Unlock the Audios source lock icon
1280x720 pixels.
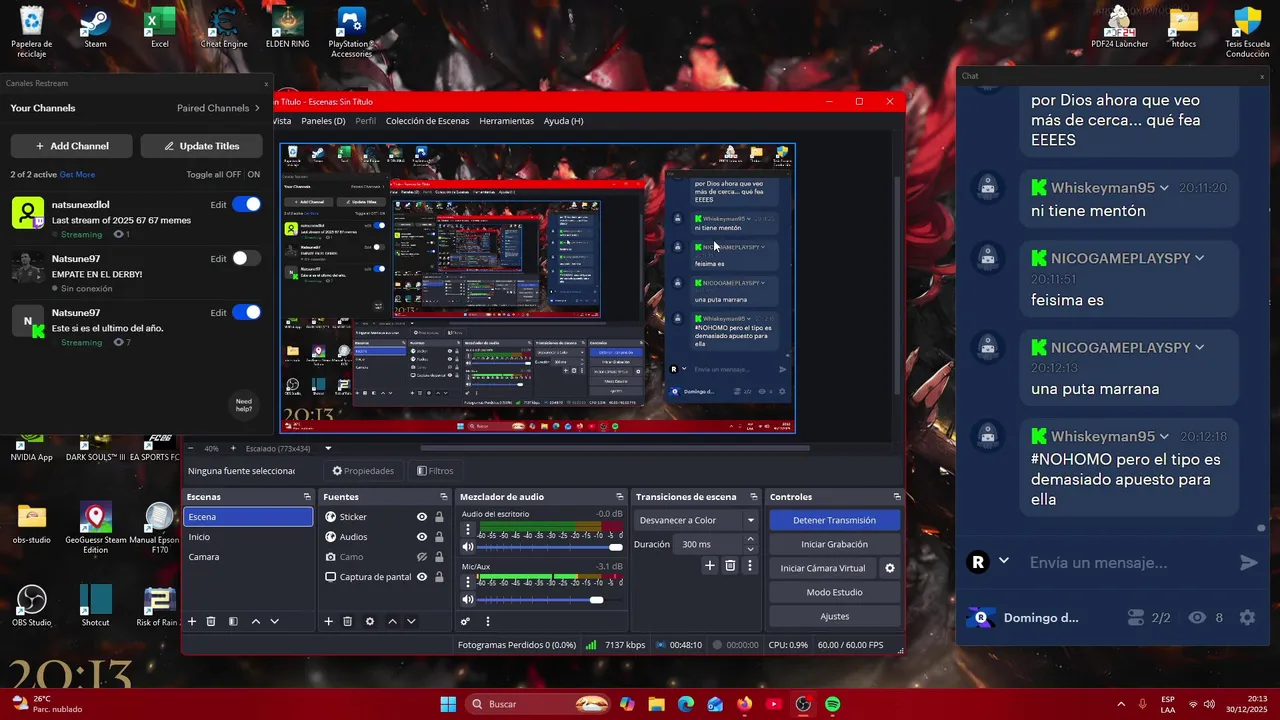point(439,537)
